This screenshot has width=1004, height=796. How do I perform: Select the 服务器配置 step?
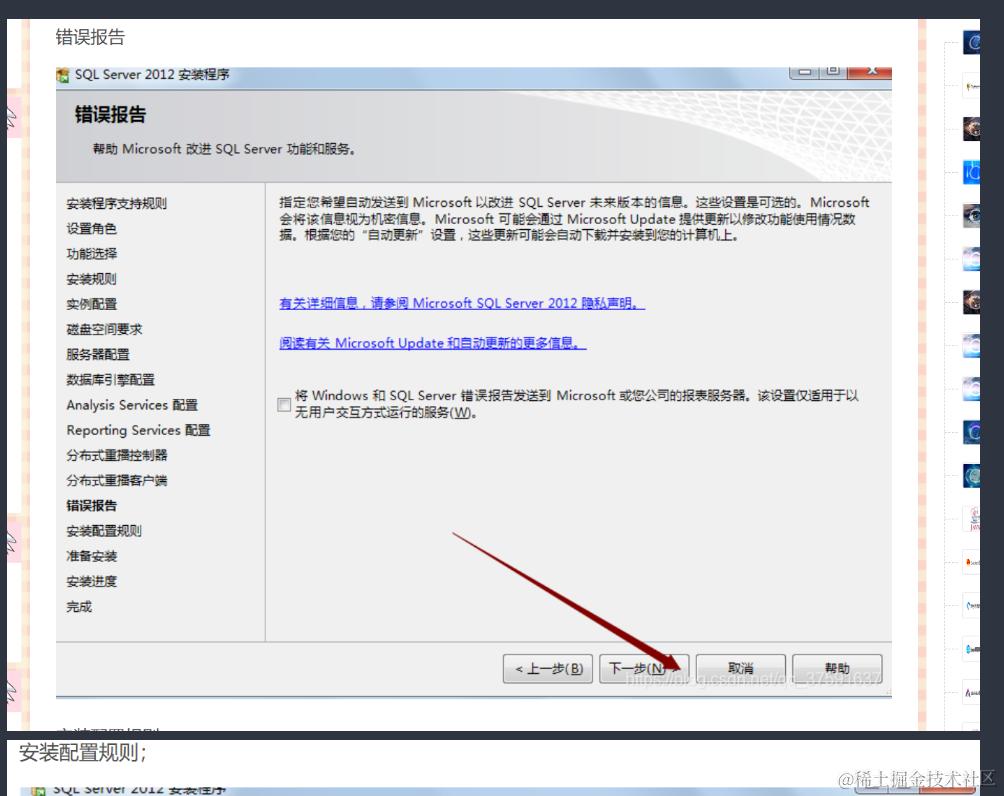click(x=98, y=354)
